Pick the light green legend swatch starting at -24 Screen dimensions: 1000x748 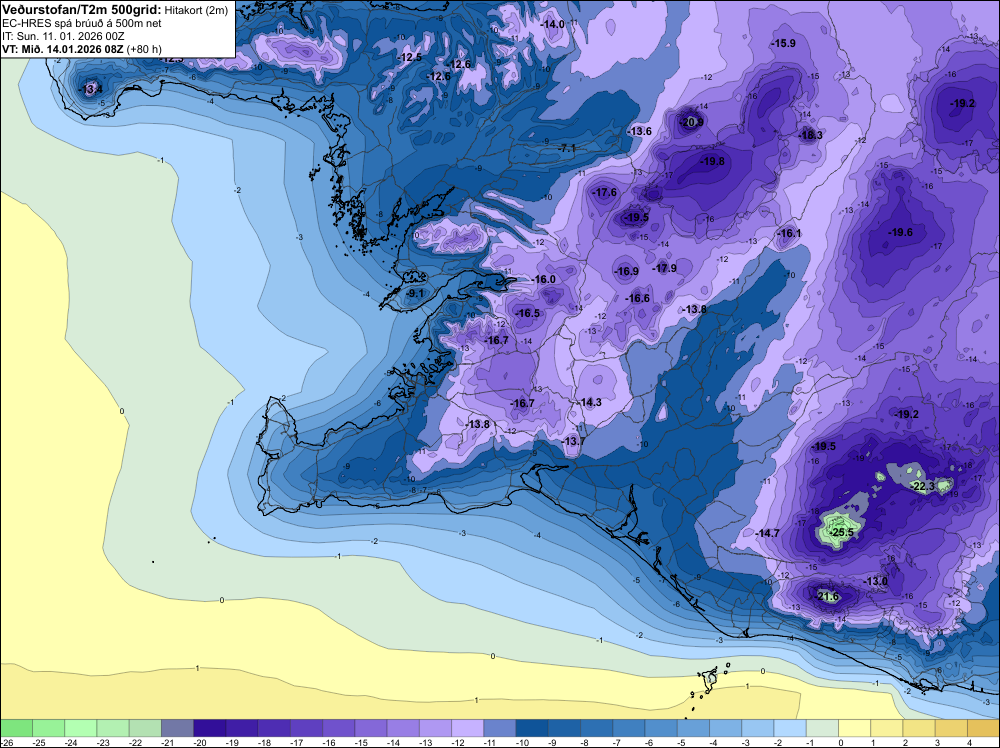tap(80, 728)
